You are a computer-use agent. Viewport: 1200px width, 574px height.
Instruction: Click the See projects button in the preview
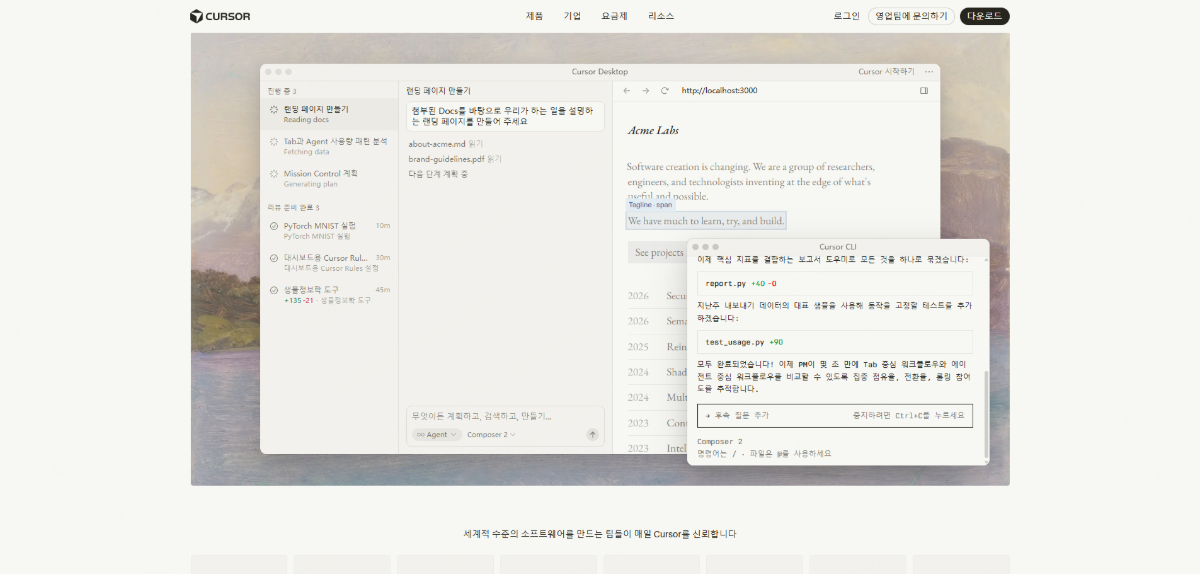[x=658, y=253]
